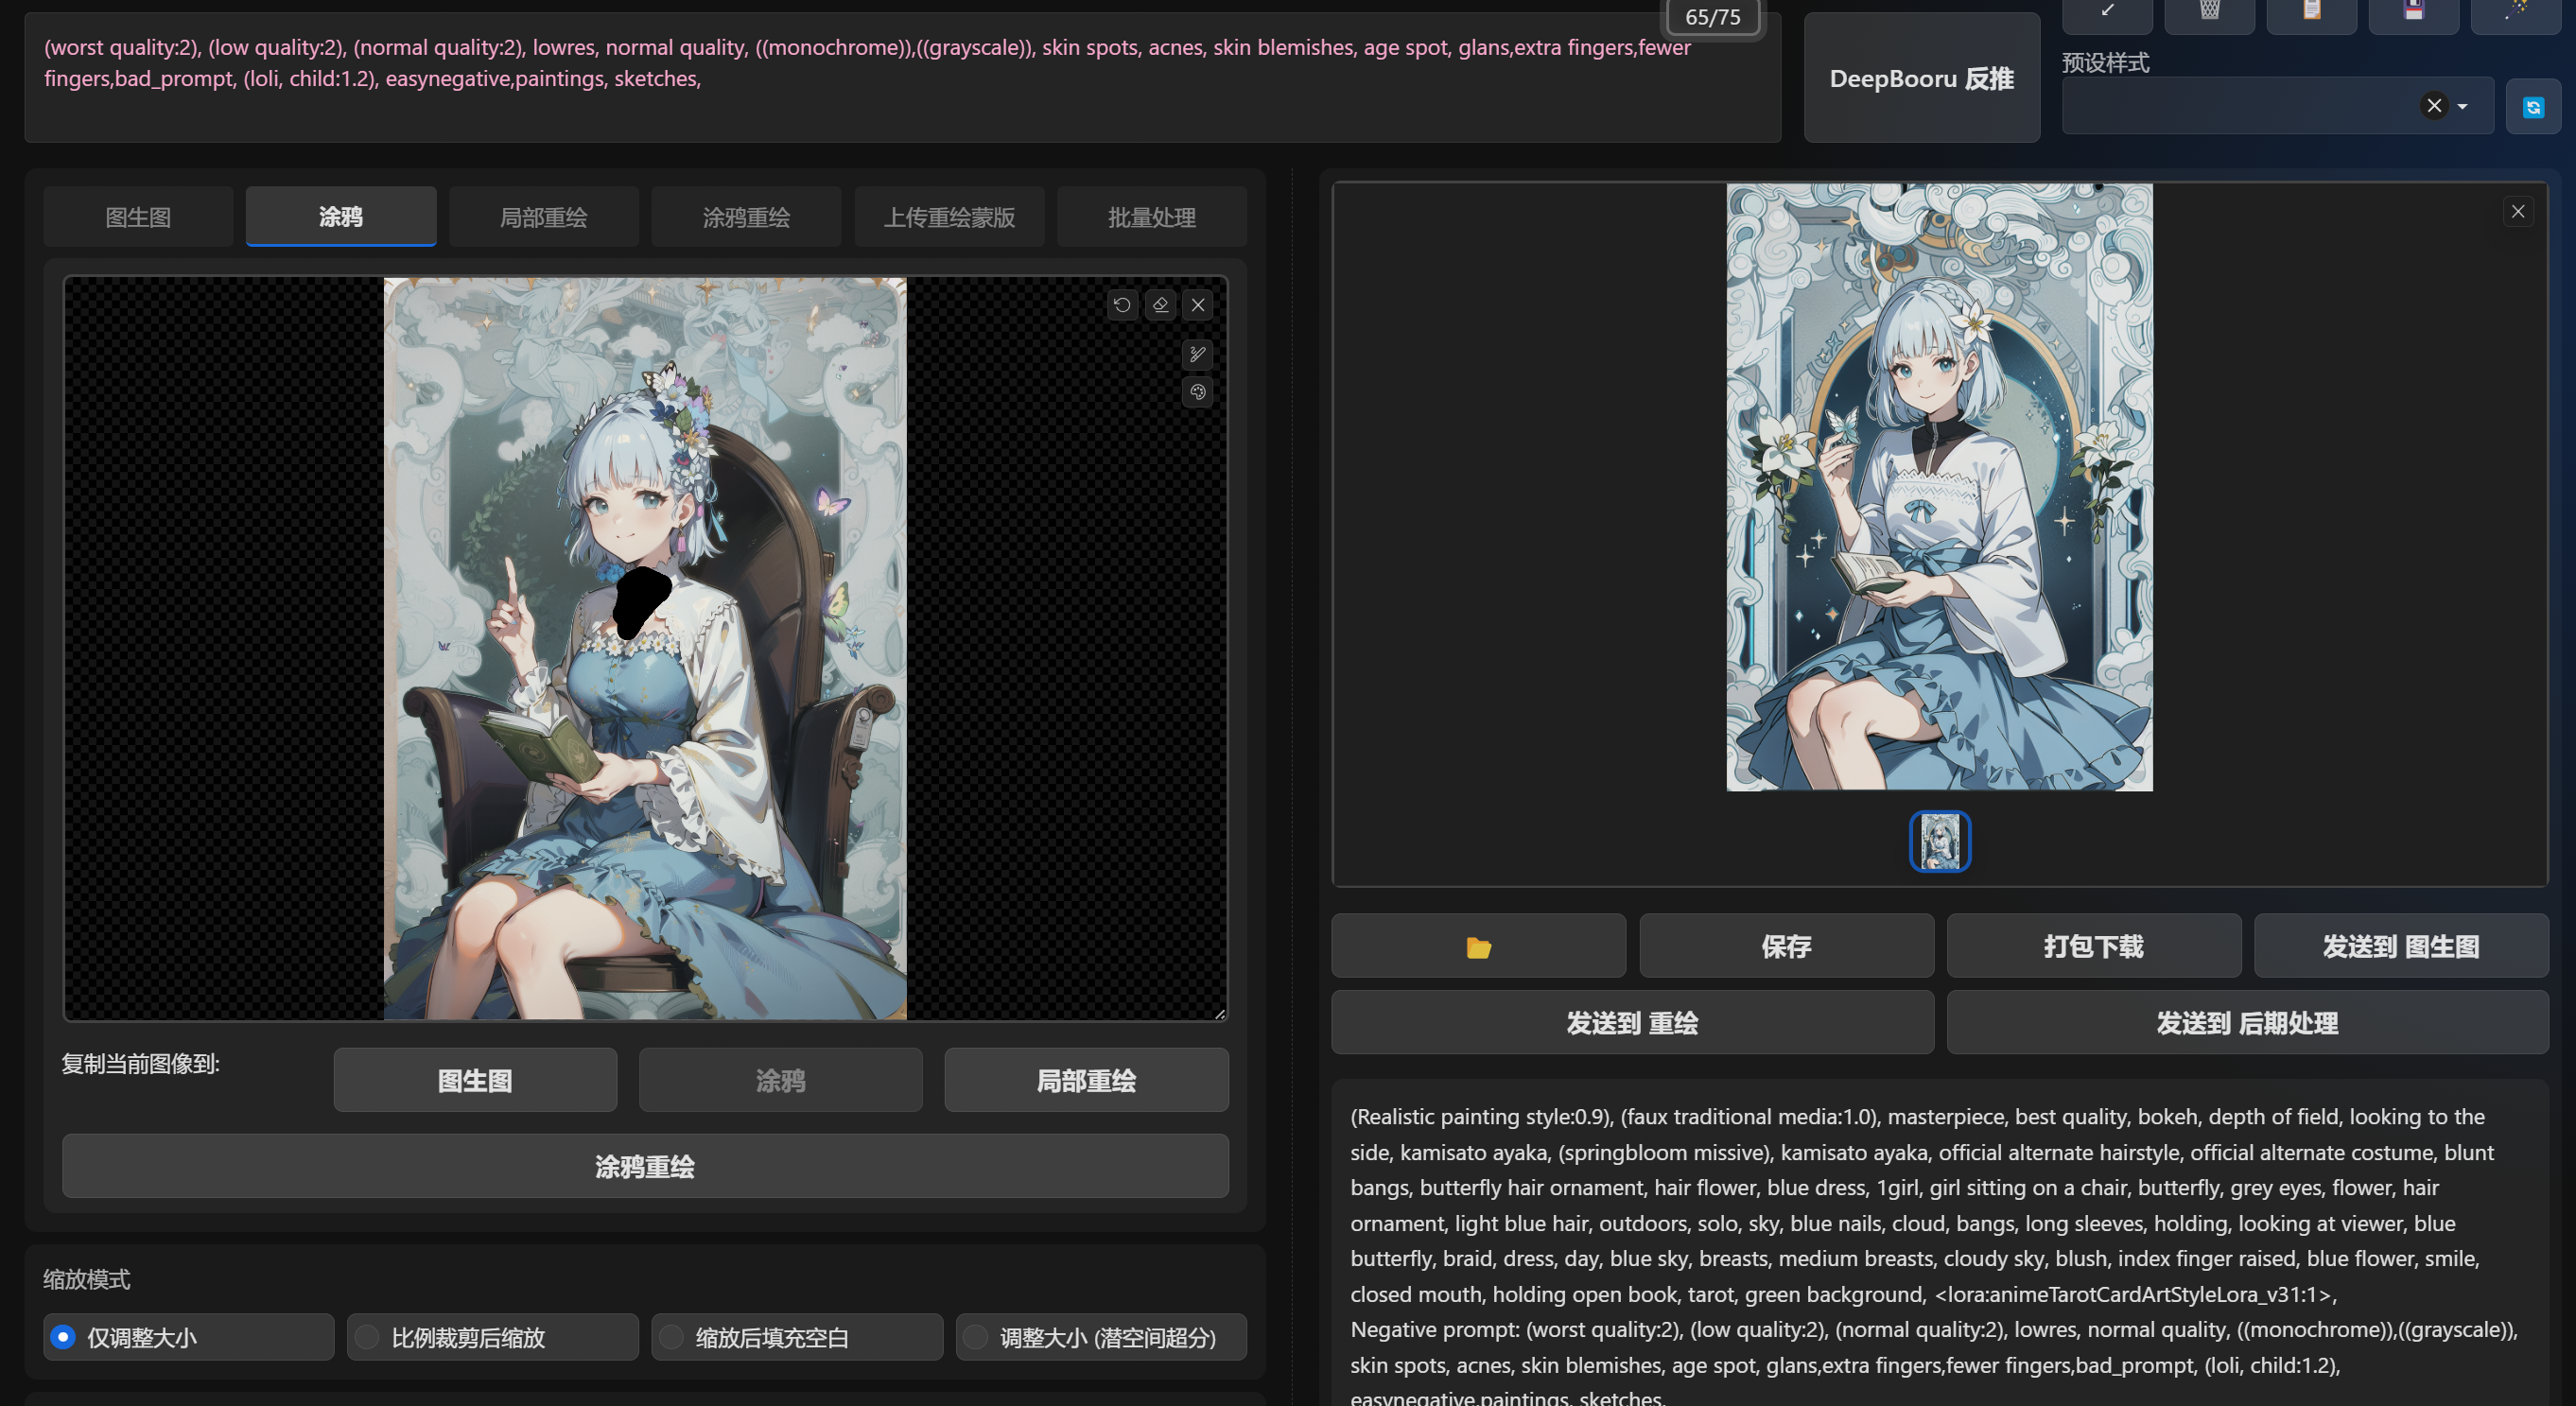
Task: Open the brush size tool on the canvas
Action: point(1198,354)
